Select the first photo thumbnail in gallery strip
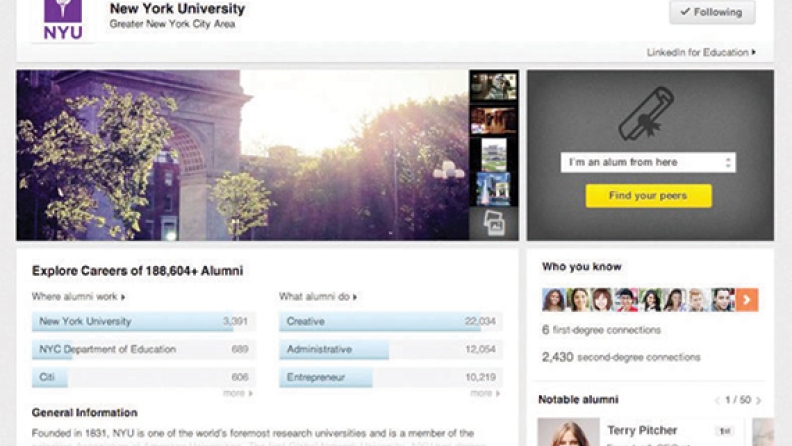 (493, 86)
